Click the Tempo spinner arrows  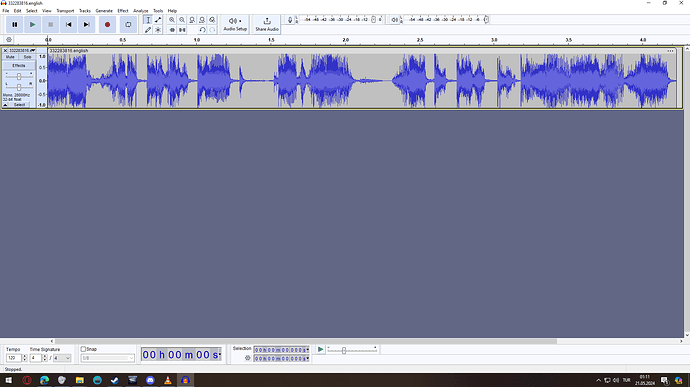(25, 358)
